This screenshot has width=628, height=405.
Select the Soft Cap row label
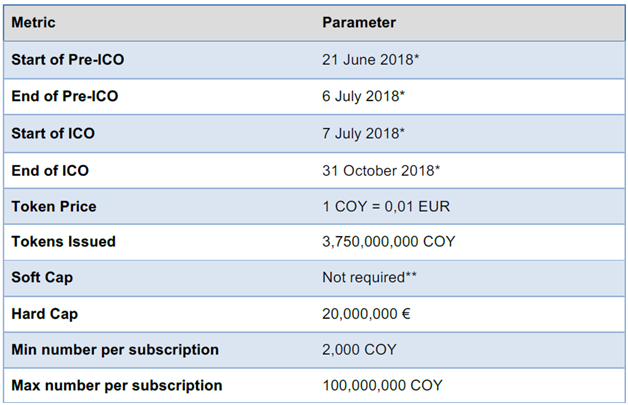point(42,277)
